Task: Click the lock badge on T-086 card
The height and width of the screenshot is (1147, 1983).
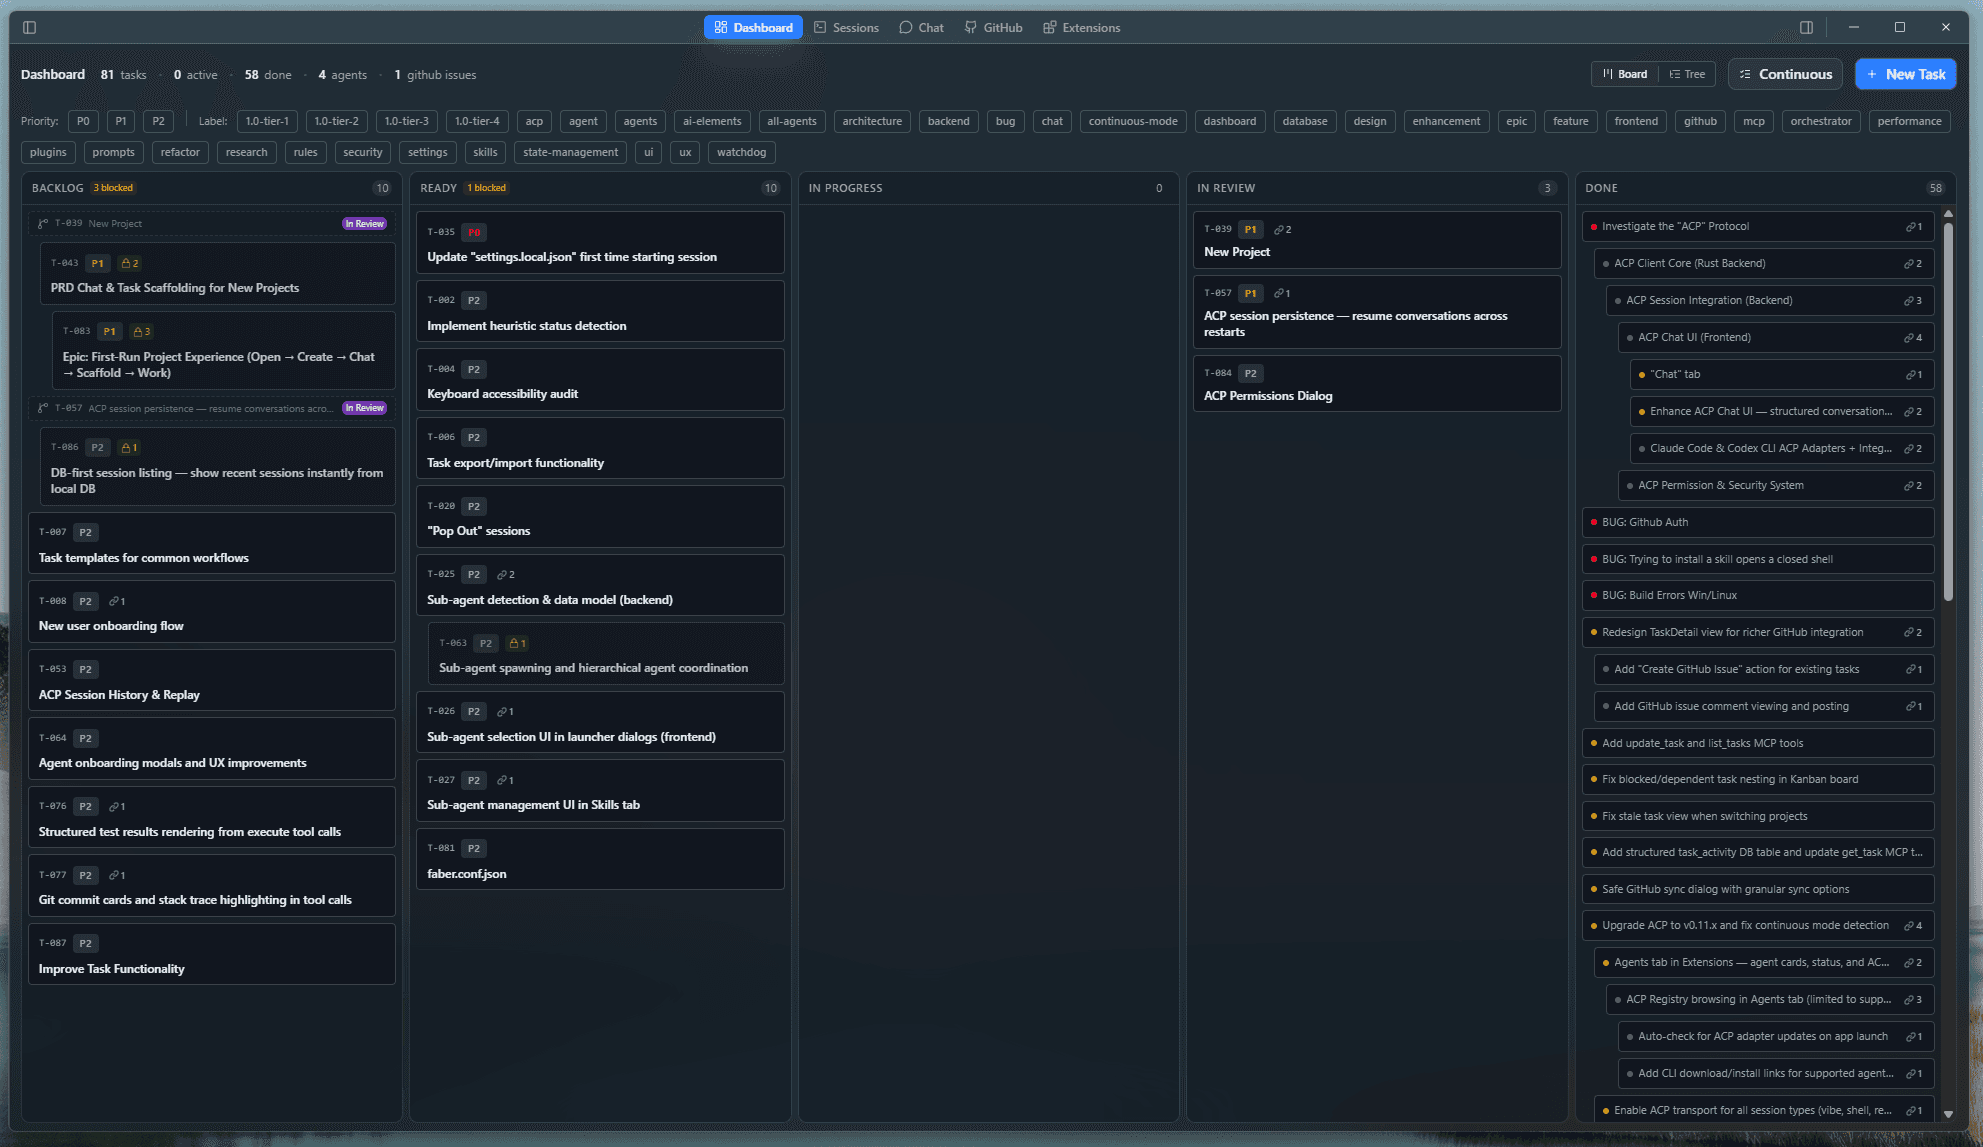Action: tap(129, 447)
